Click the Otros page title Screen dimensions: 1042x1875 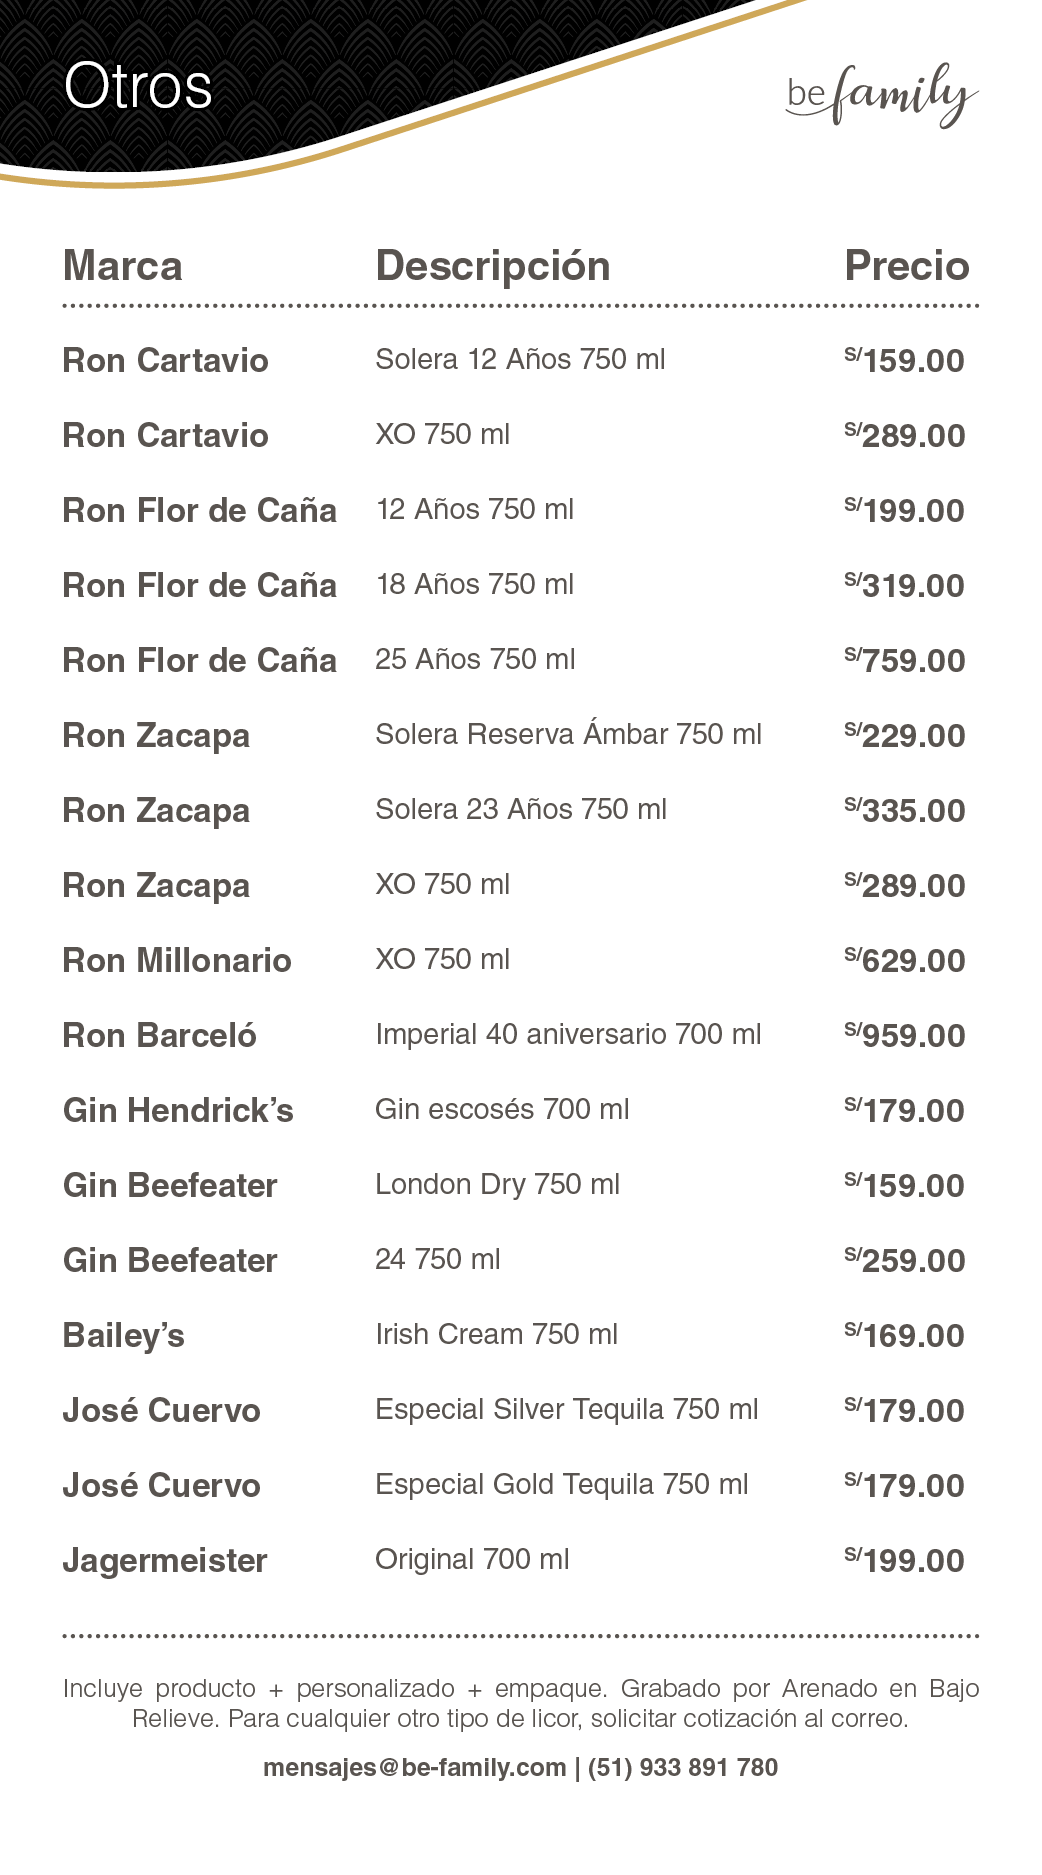[138, 86]
